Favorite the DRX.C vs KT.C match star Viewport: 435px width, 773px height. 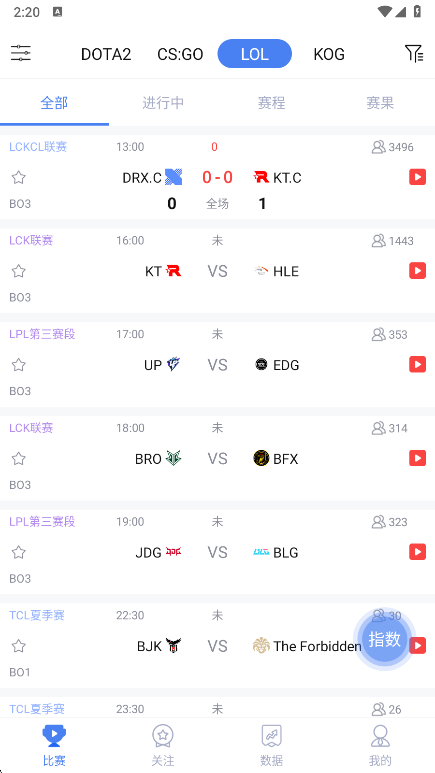[x=19, y=177]
